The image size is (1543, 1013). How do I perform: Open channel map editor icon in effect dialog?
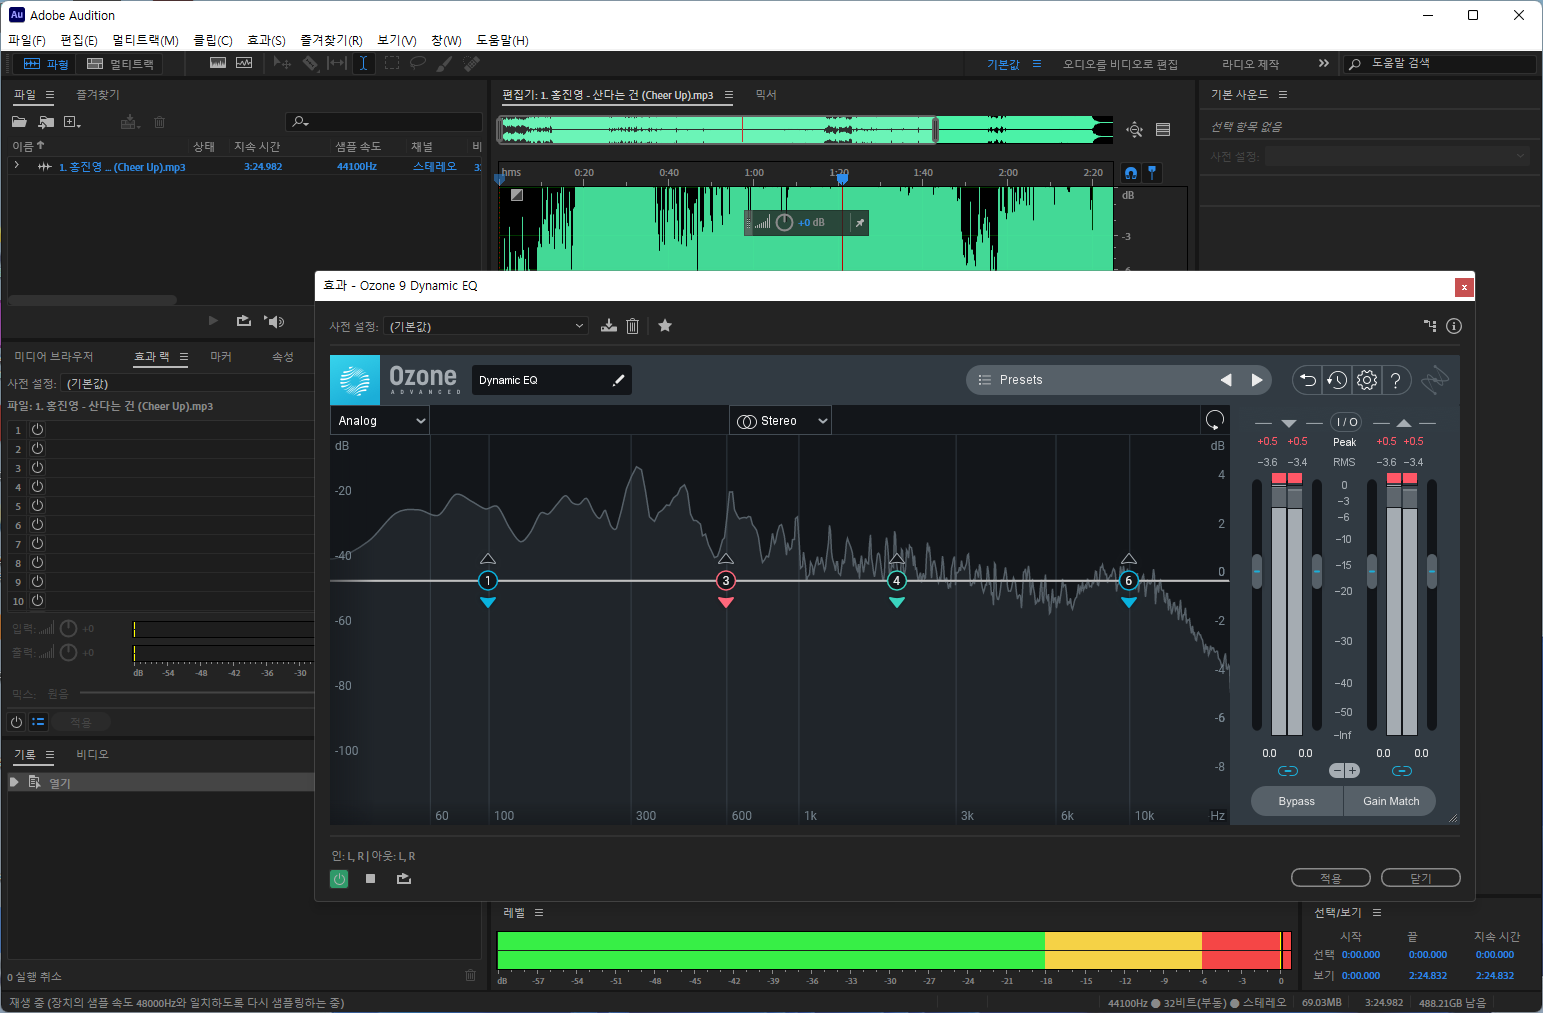coord(1430,326)
